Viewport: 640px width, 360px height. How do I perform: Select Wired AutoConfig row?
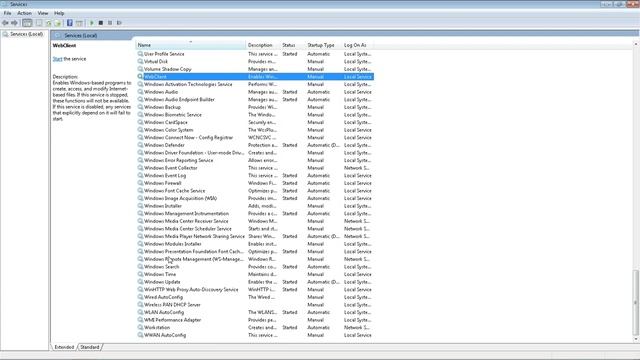[255, 297]
